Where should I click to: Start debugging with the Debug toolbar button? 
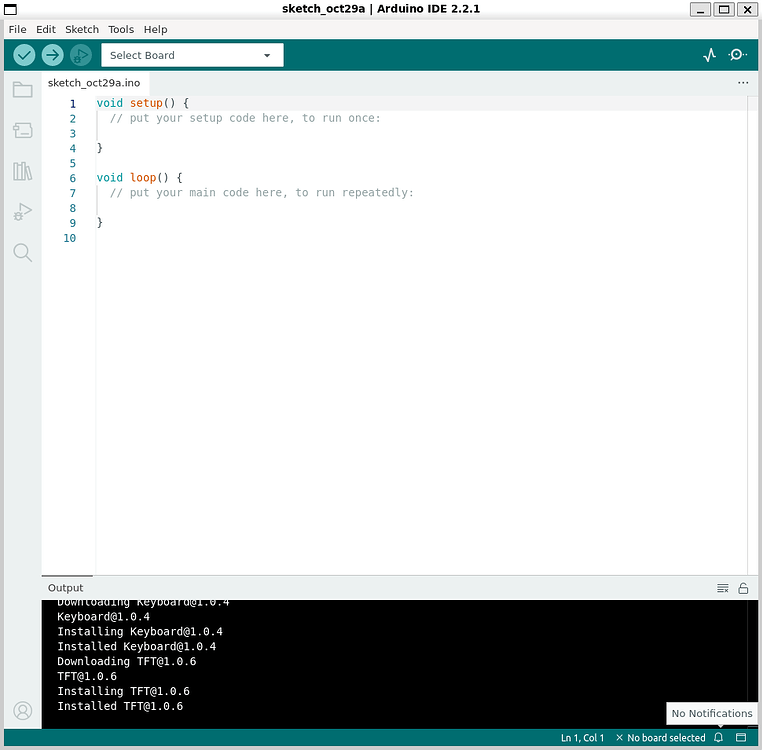click(81, 56)
